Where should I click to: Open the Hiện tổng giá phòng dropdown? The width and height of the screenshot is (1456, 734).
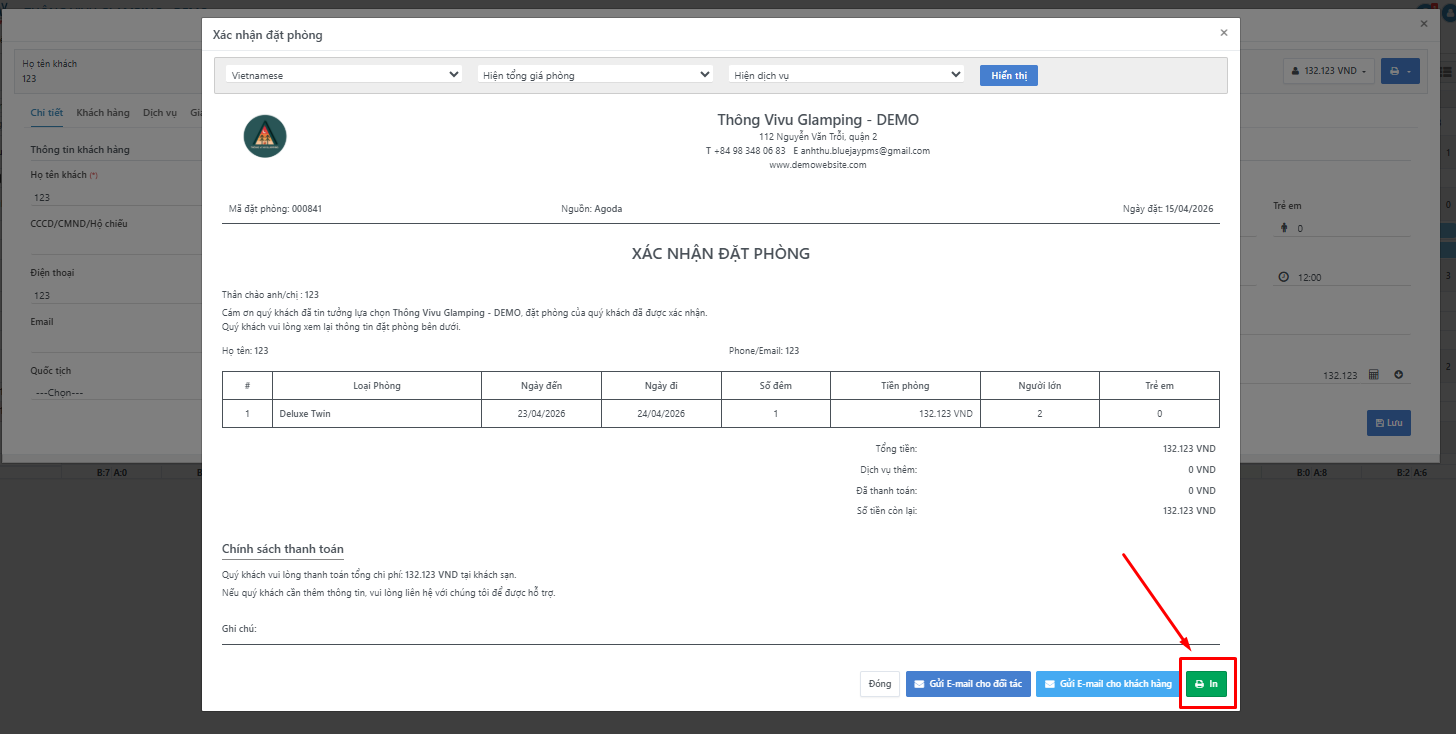coord(595,75)
